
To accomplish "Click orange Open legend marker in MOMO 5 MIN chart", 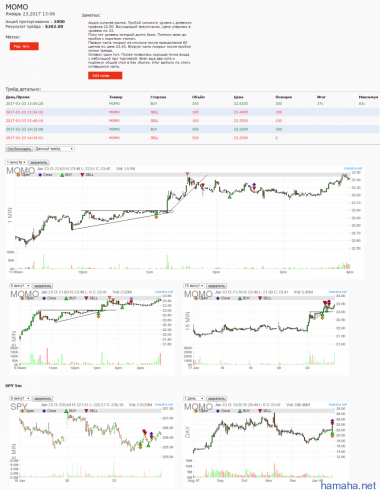I will point(23,298).
